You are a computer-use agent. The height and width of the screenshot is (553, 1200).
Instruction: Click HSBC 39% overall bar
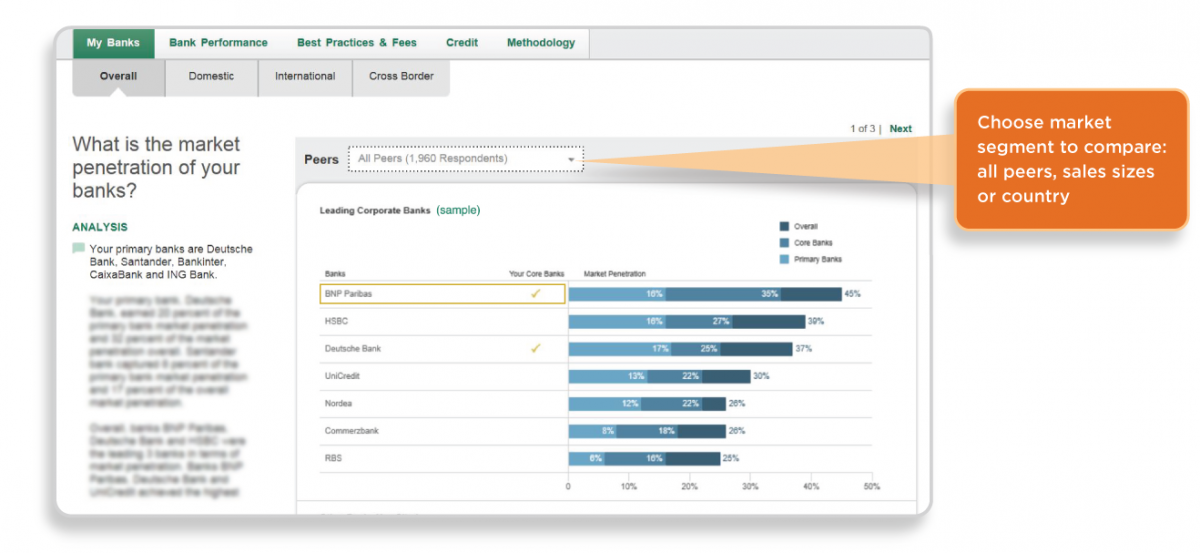[769, 322]
